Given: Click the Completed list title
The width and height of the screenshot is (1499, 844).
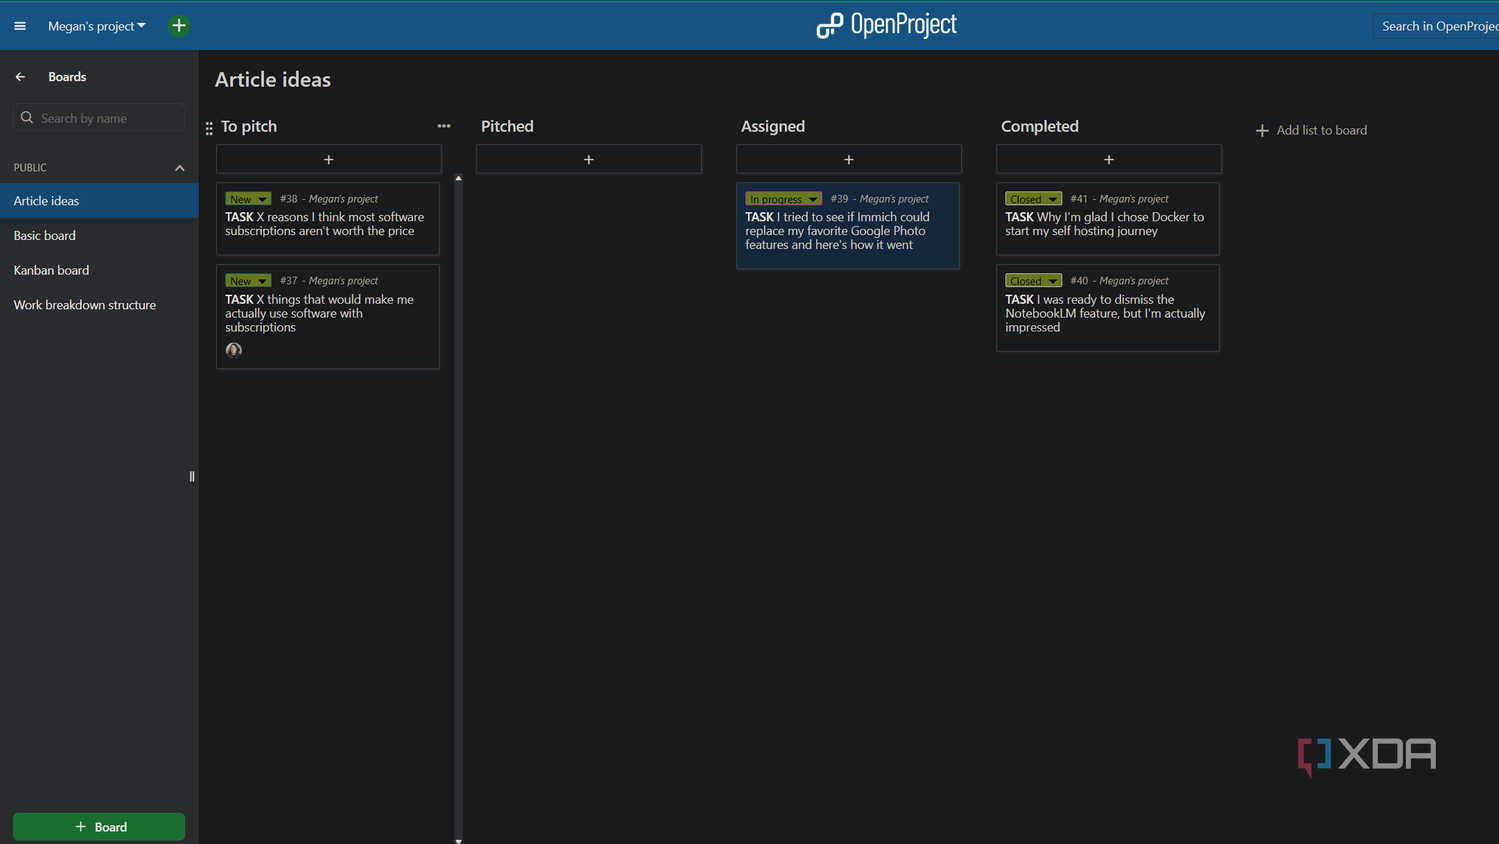Looking at the screenshot, I should tap(1040, 127).
